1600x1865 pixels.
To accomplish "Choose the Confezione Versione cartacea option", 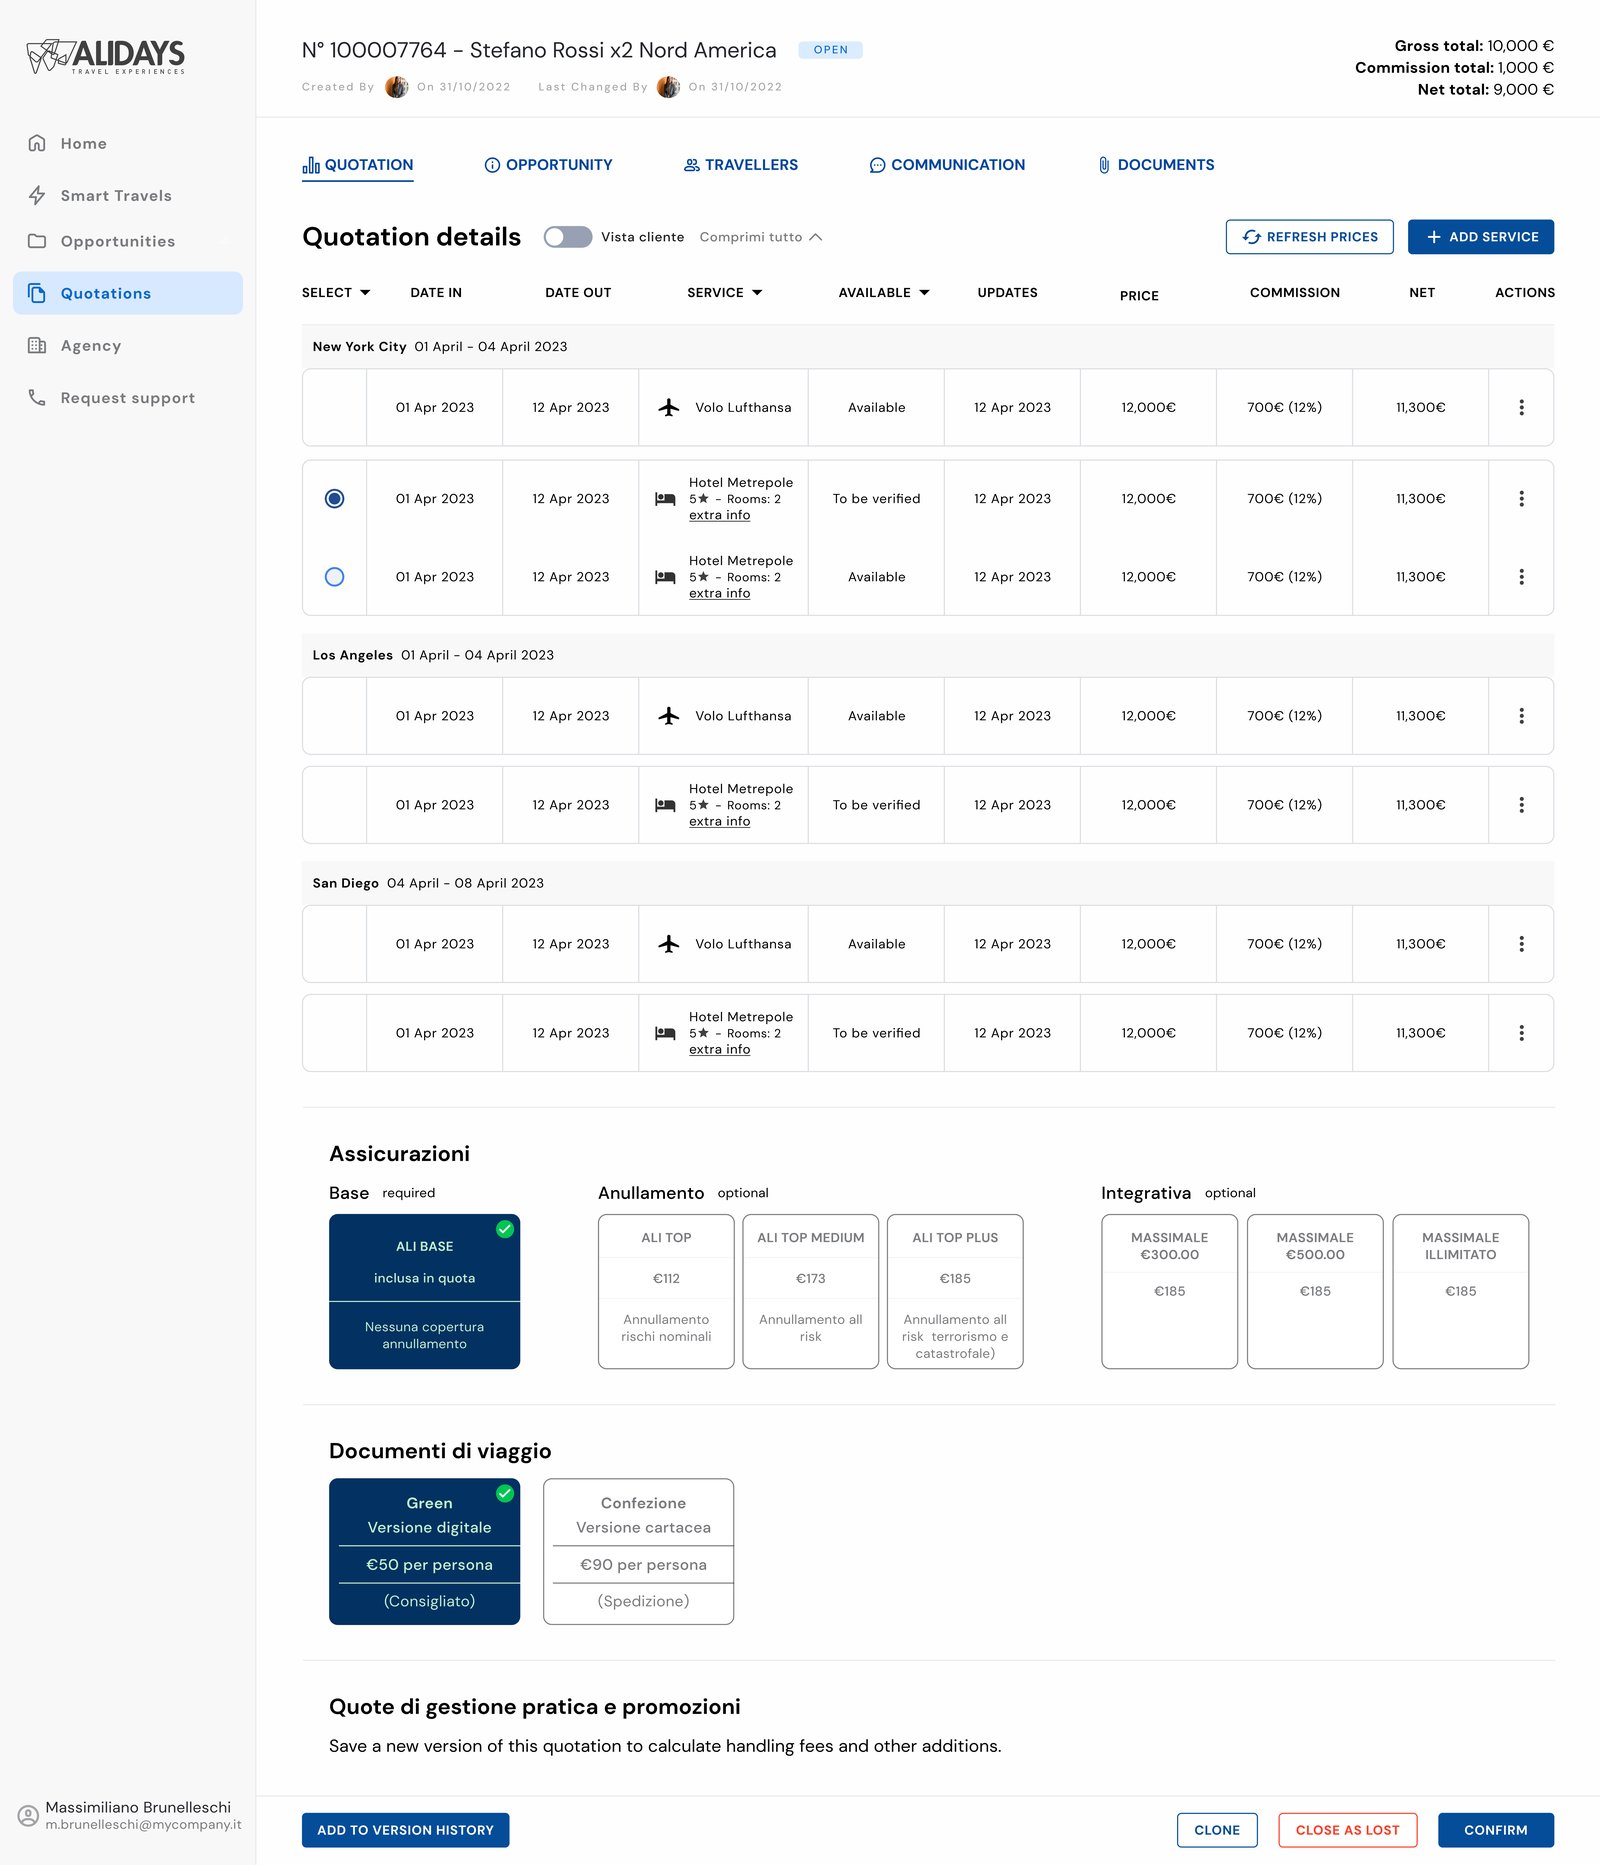I will point(638,1551).
